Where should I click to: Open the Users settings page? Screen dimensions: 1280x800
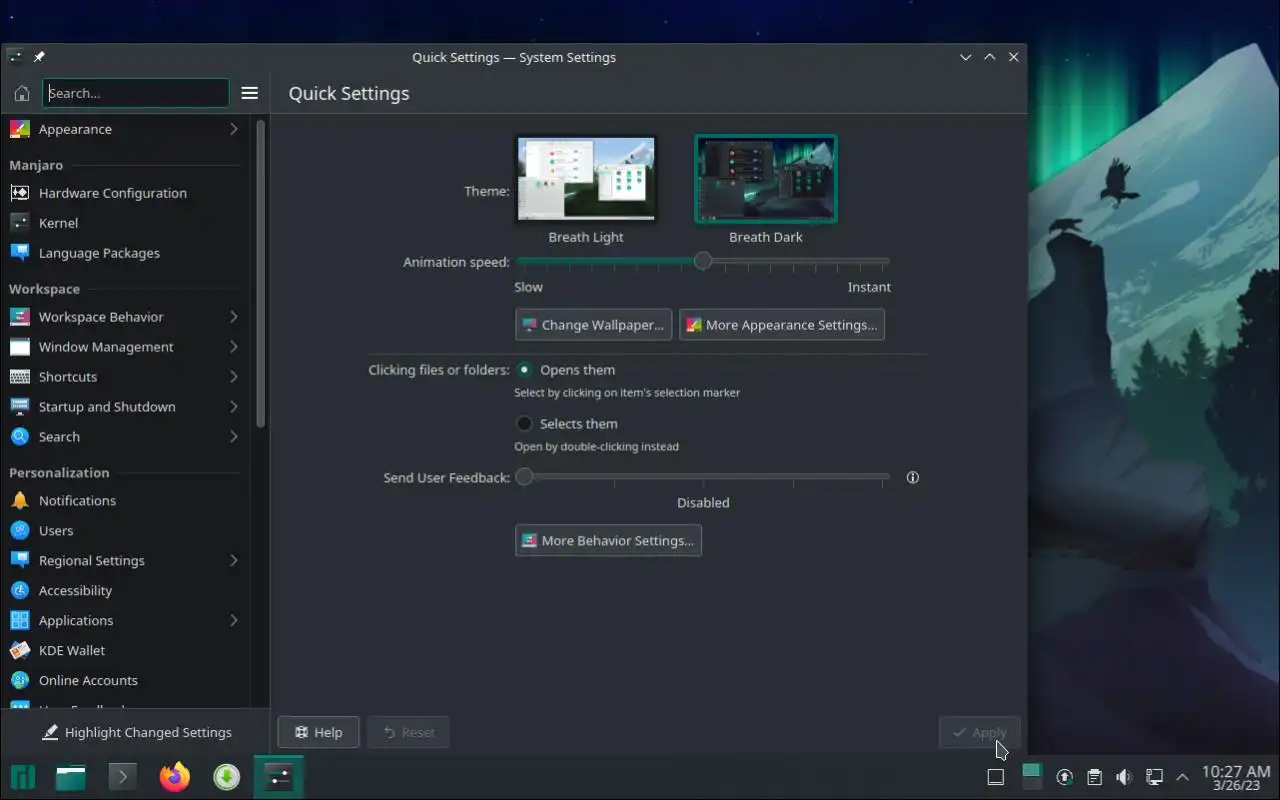(x=125, y=531)
